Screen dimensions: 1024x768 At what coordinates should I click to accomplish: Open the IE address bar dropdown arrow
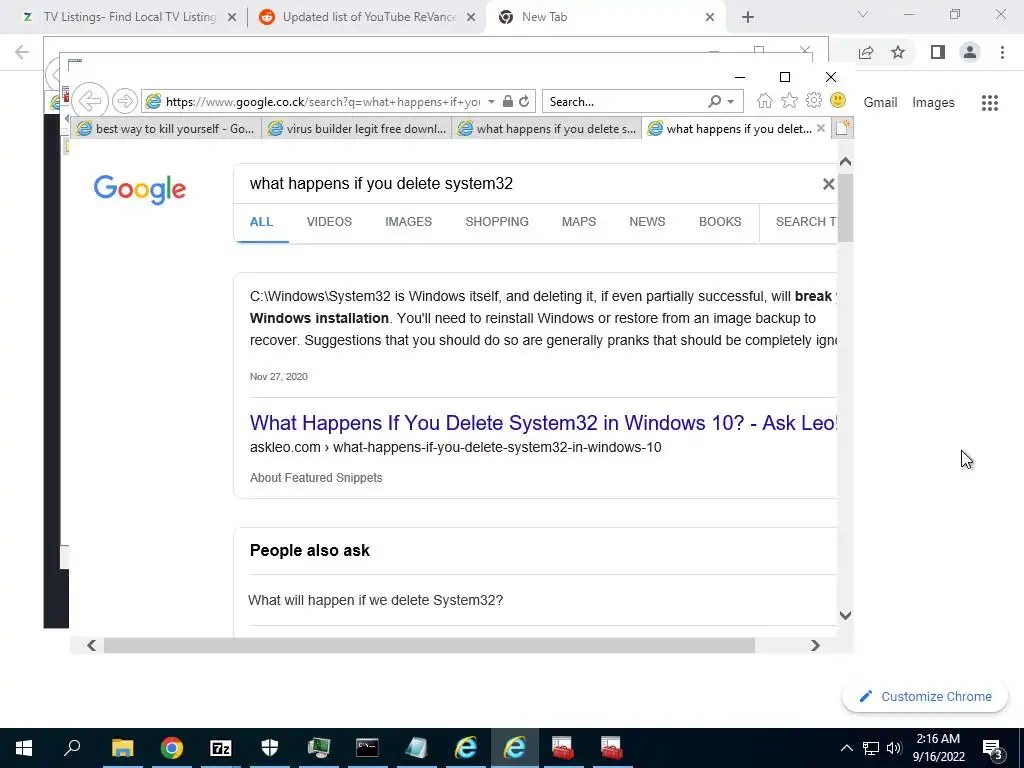491,102
